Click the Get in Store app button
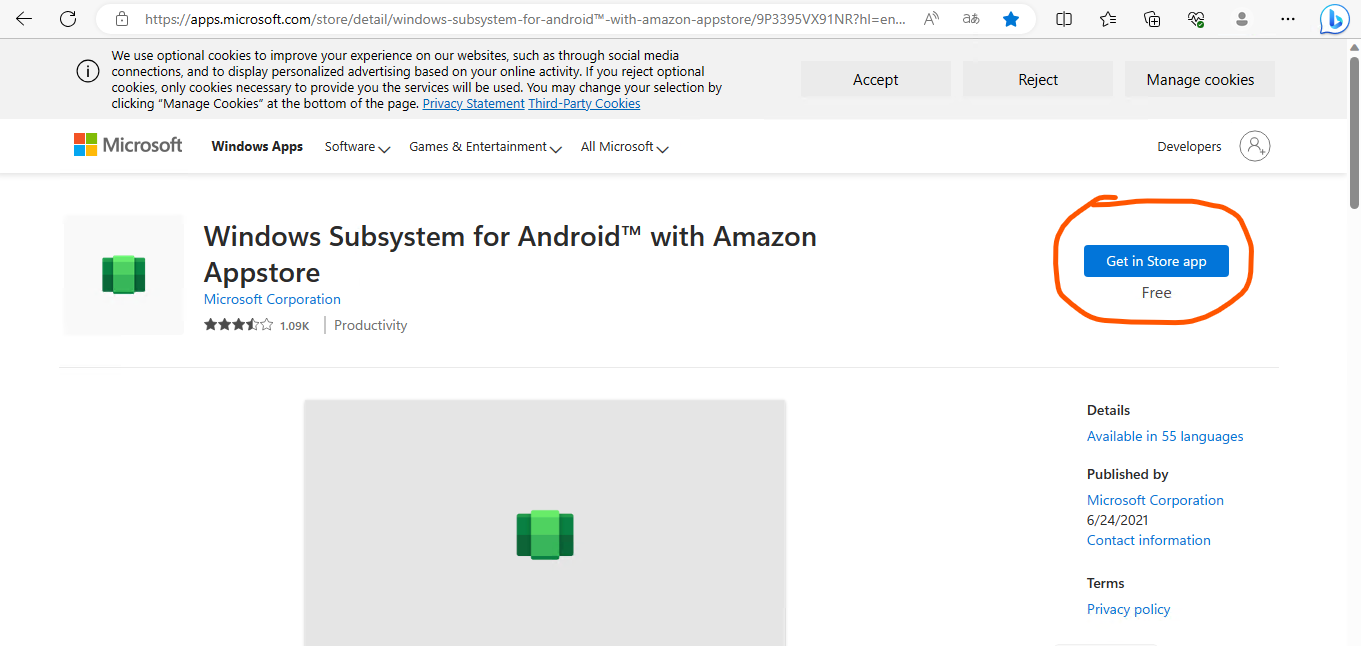 (1156, 261)
